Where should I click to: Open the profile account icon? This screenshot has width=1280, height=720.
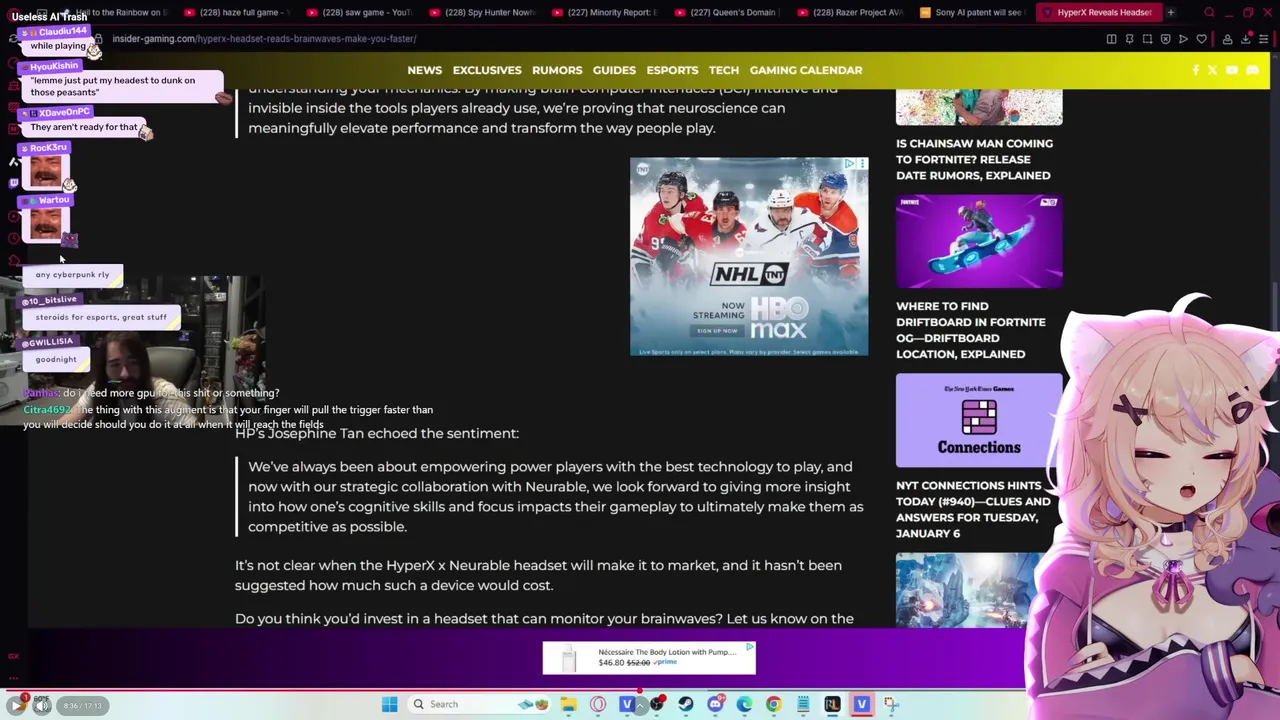[x=1227, y=39]
